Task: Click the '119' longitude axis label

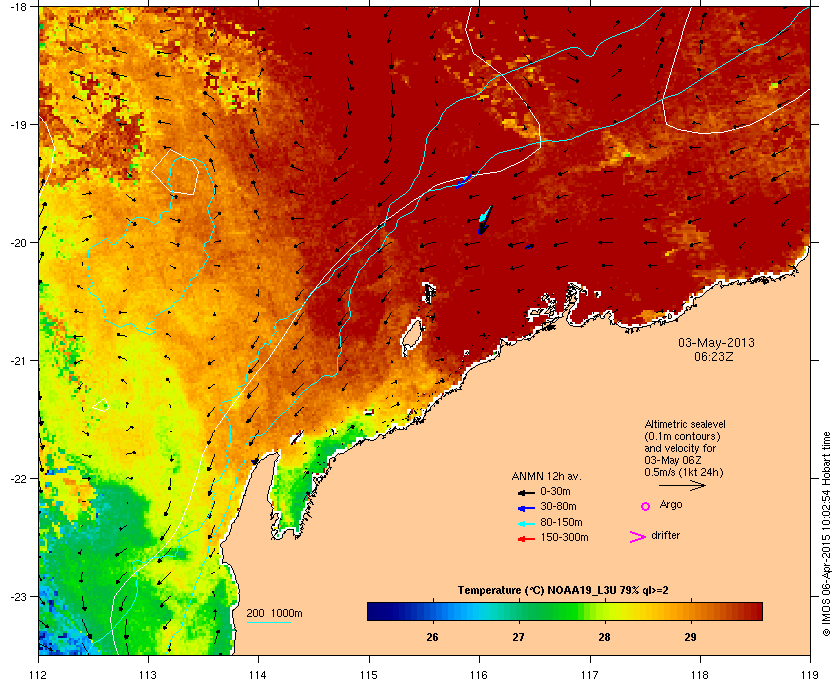Action: coord(811,674)
